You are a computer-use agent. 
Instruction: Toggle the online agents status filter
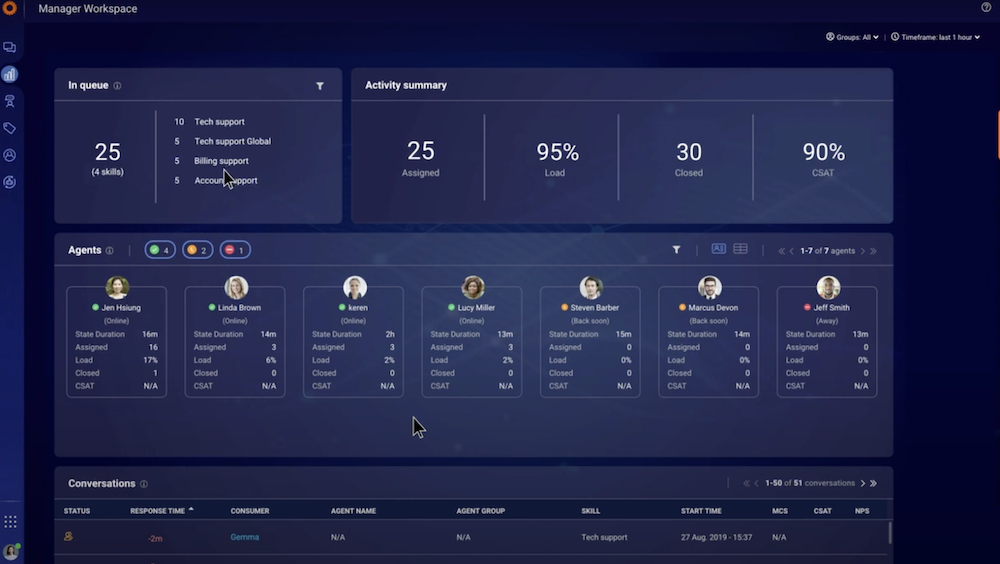click(160, 250)
